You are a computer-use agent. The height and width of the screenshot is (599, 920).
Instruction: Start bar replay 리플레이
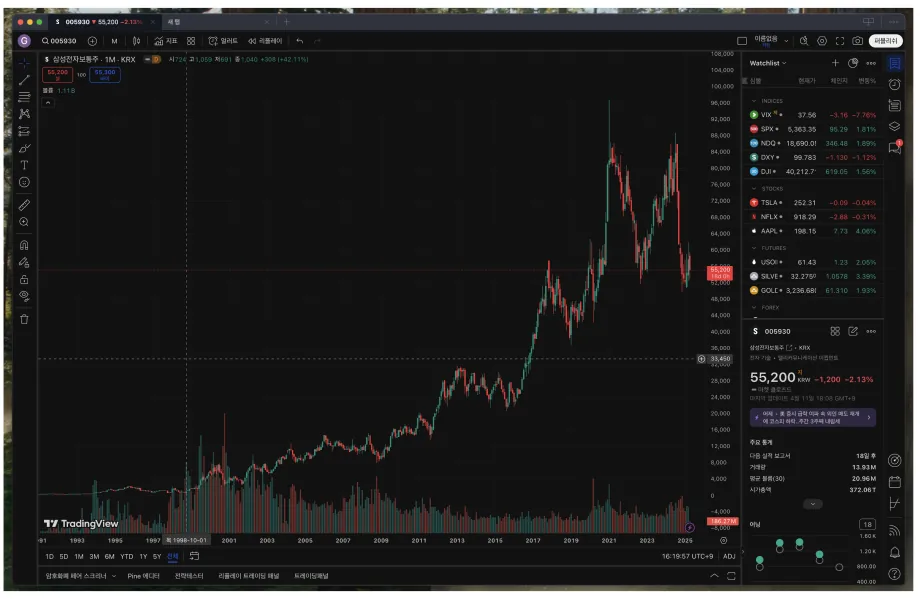[265, 41]
